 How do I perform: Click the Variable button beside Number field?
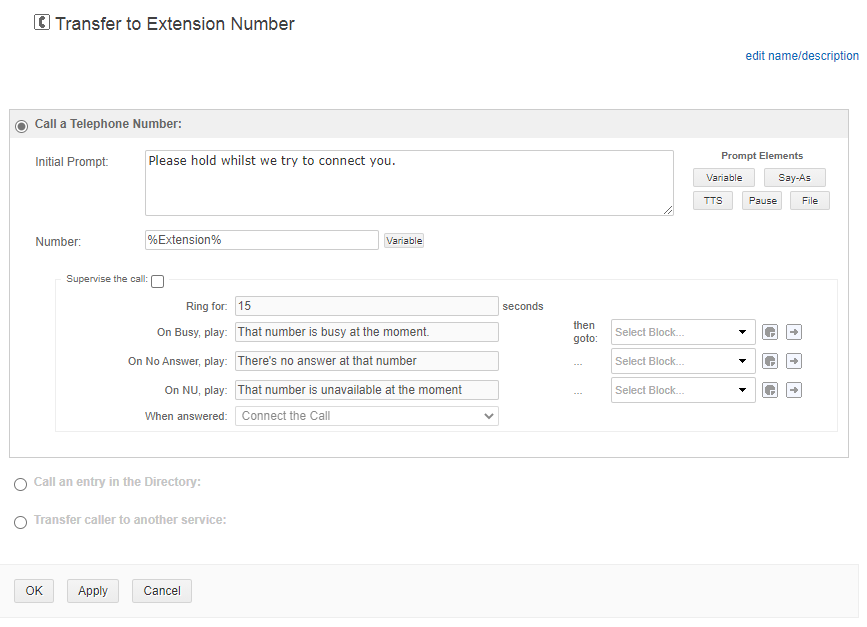pos(404,241)
